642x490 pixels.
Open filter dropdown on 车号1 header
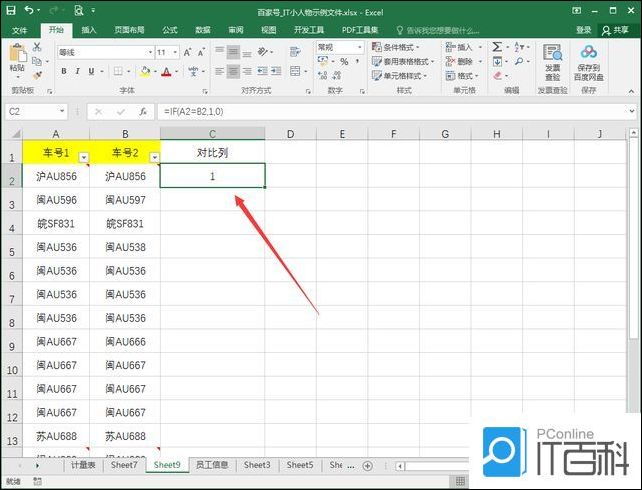(84, 157)
